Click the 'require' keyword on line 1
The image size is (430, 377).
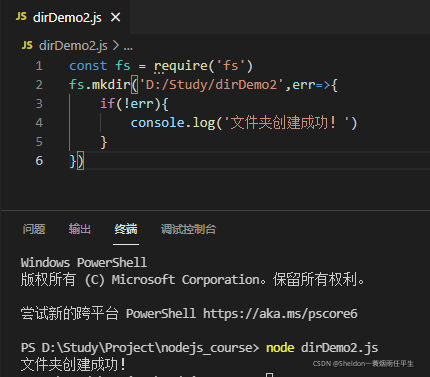pyautogui.click(x=181, y=66)
